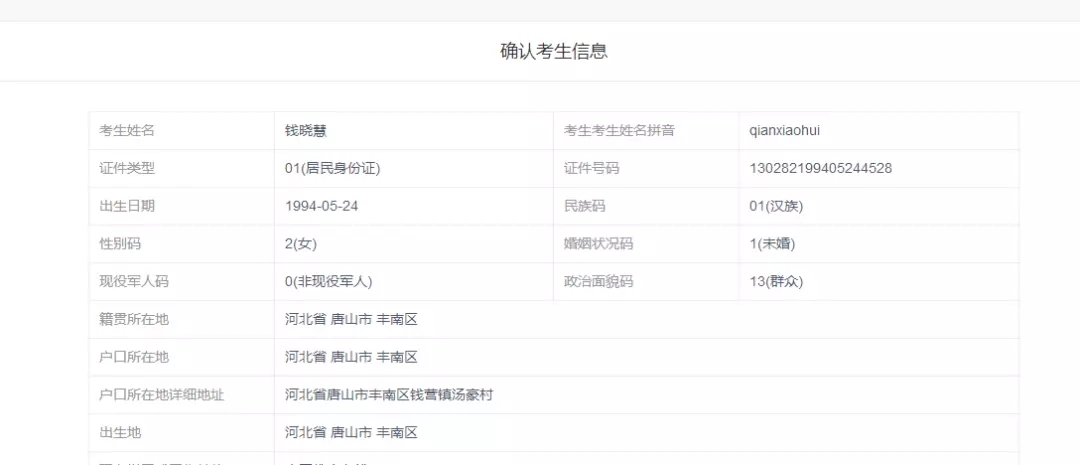Screen dimensions: 1080x465
Task: Click the value 0(非现役军人)
Action: [329, 282]
